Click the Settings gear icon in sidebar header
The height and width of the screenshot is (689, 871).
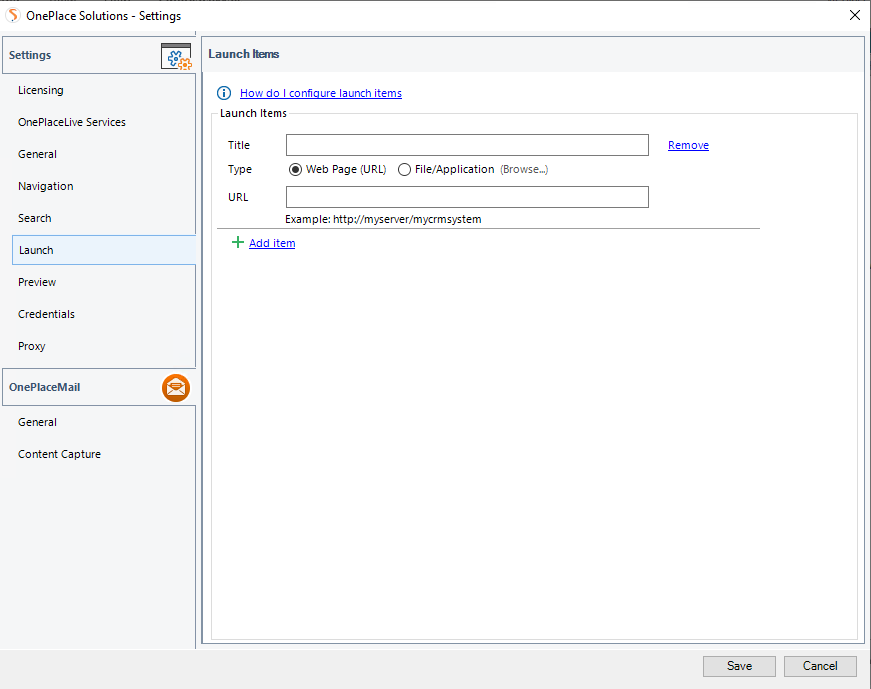point(176,56)
